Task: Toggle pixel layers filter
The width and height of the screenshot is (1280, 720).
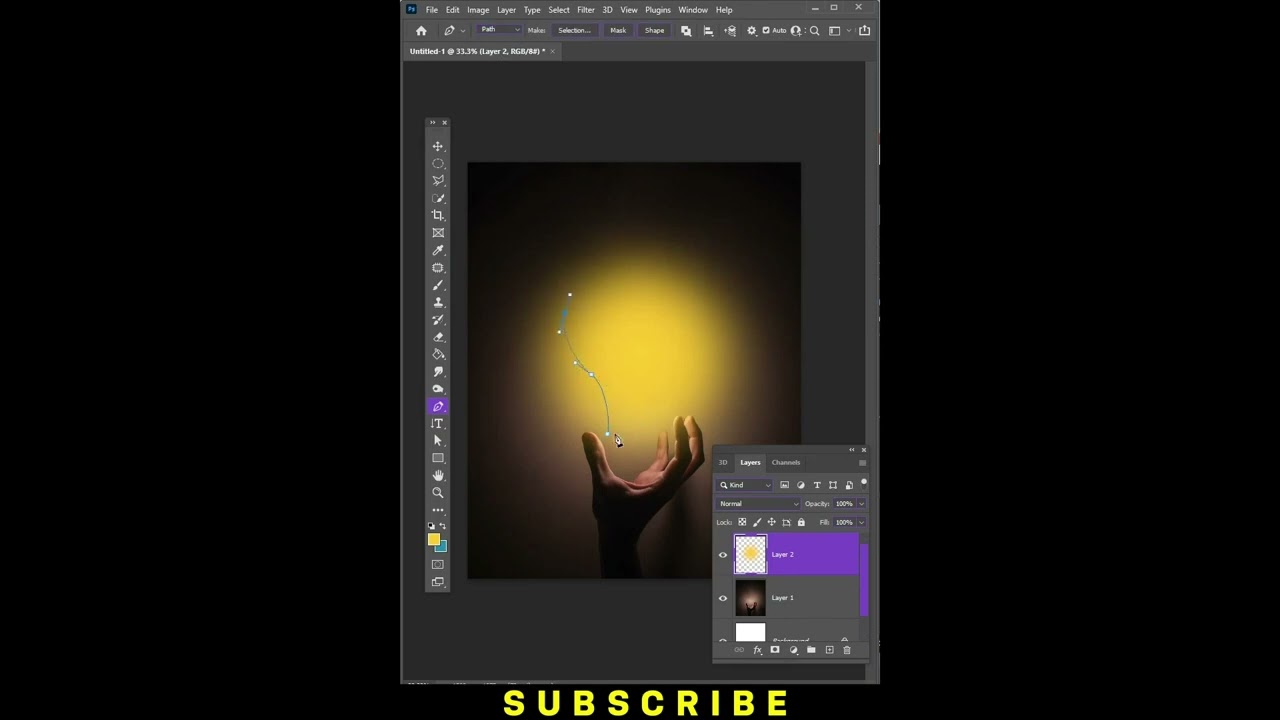Action: (784, 485)
